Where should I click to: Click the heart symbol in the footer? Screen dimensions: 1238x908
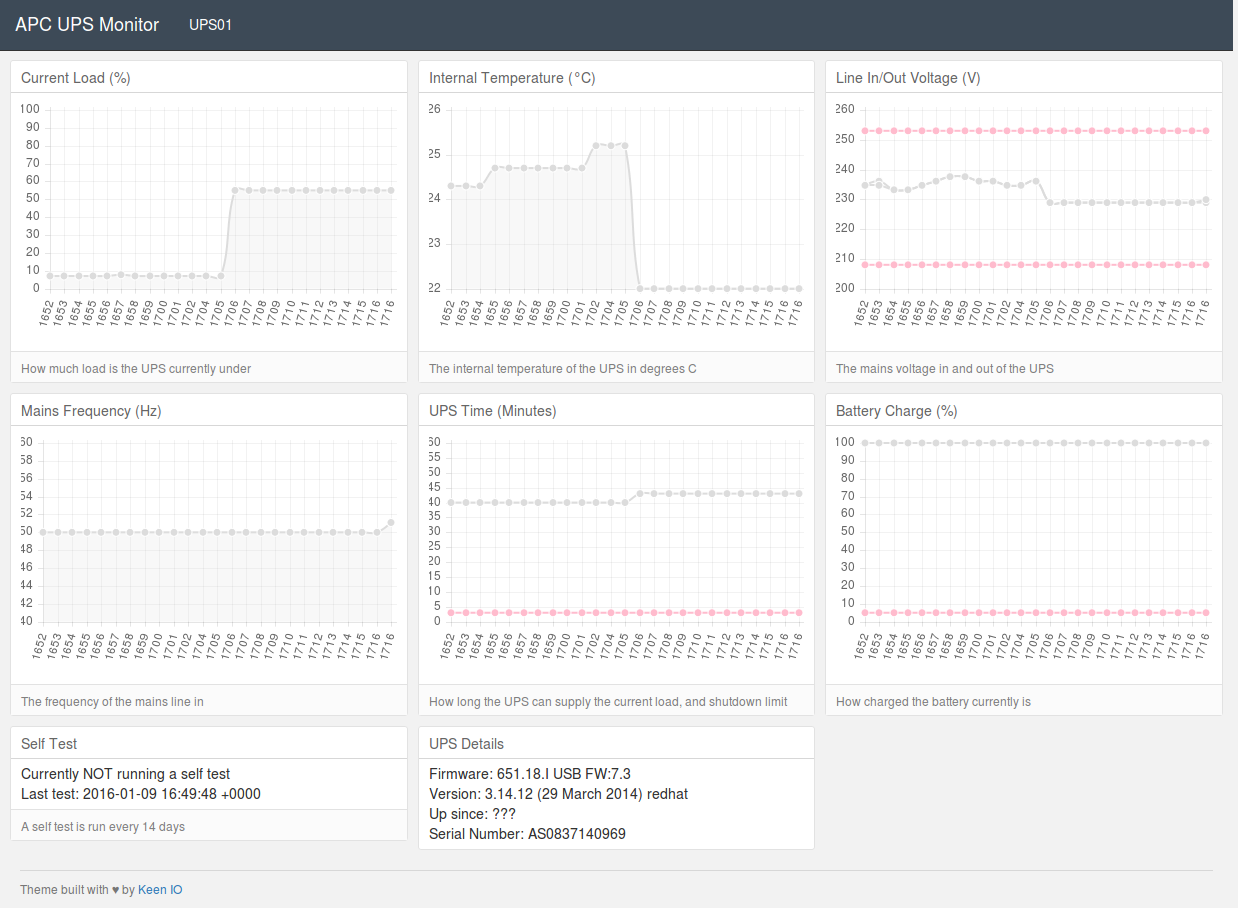click(115, 889)
